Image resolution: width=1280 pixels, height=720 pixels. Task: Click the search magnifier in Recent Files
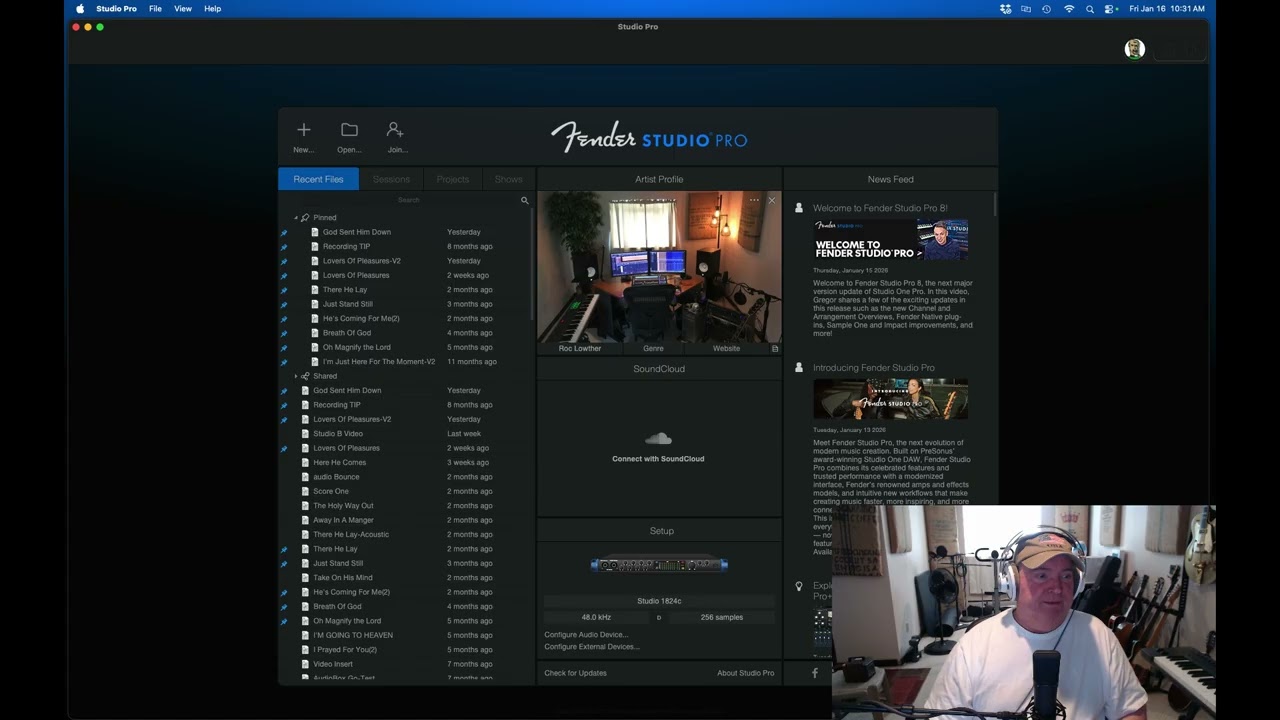[524, 200]
